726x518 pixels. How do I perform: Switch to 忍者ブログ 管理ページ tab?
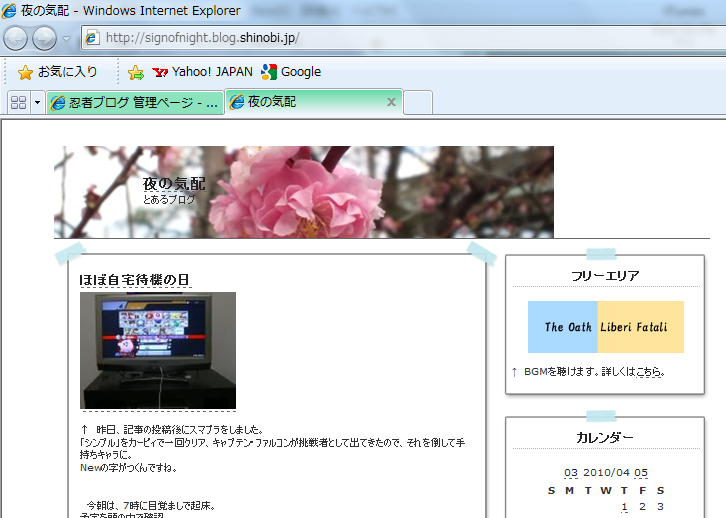[135, 102]
